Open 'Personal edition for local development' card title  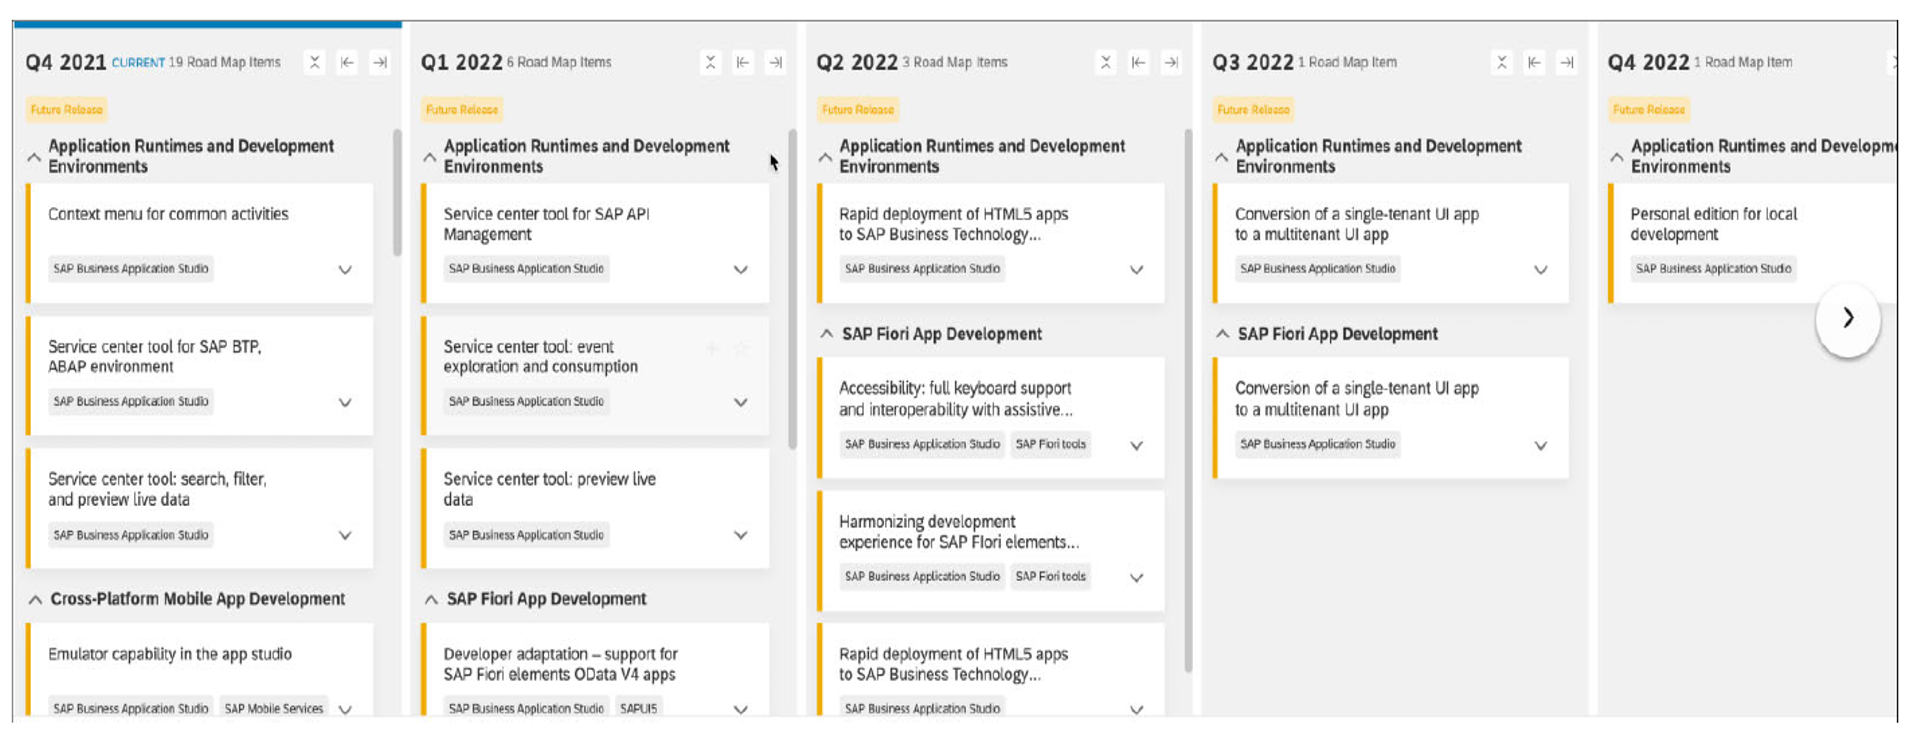tap(1713, 224)
